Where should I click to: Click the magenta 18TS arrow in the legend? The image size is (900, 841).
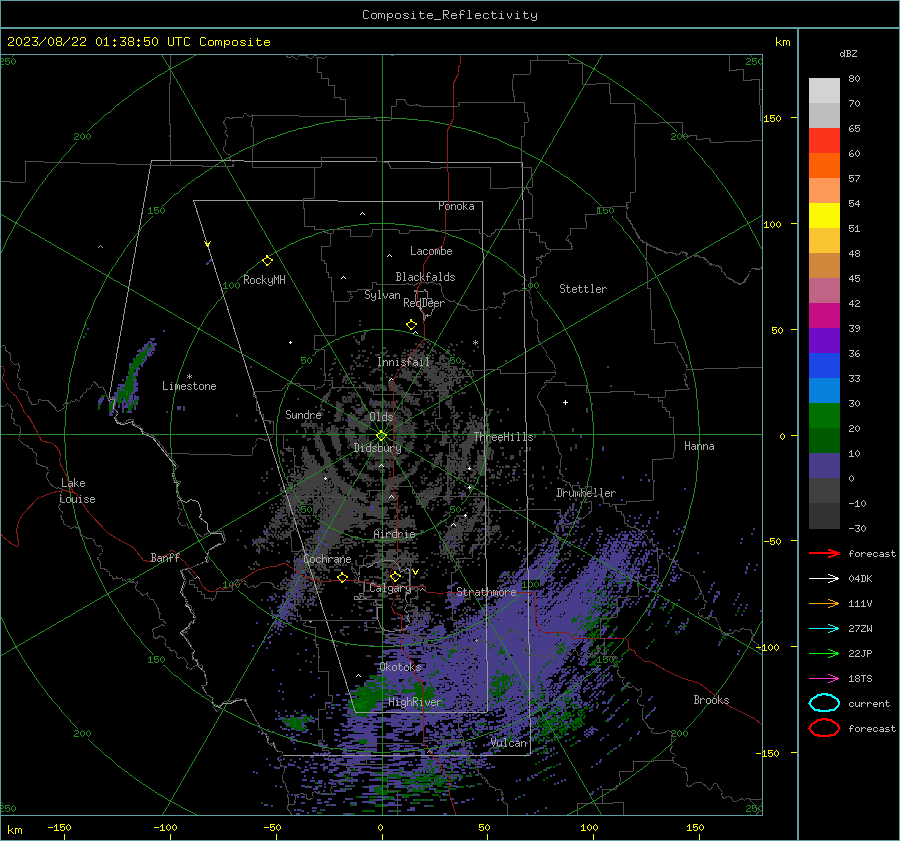pyautogui.click(x=824, y=679)
